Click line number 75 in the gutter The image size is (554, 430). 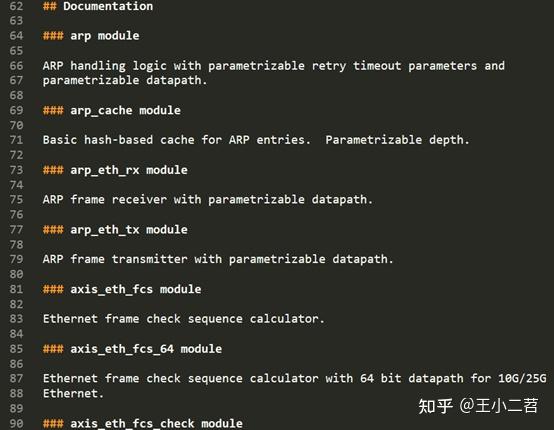pos(16,200)
